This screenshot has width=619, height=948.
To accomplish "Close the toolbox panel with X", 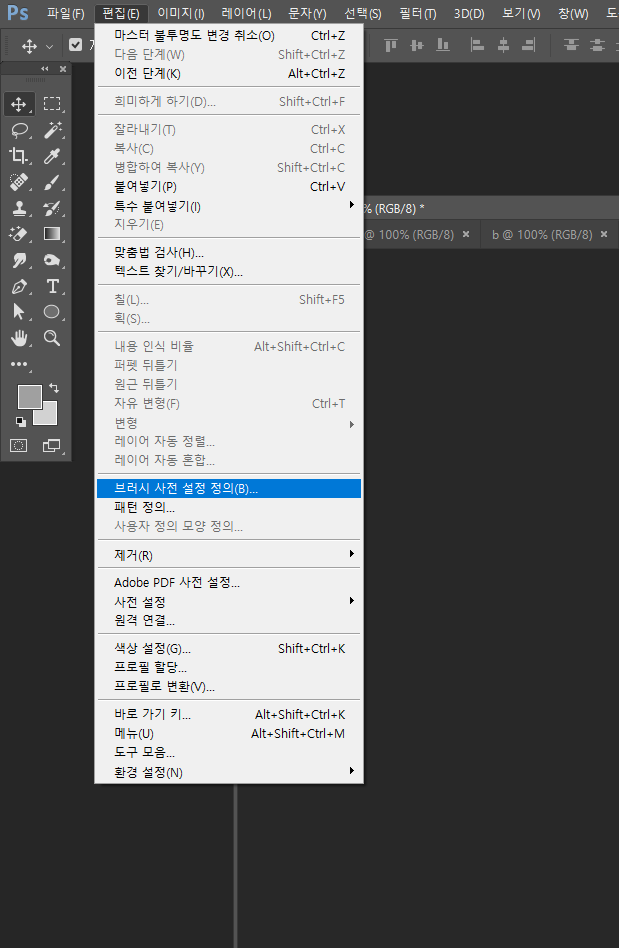I will tap(63, 69).
